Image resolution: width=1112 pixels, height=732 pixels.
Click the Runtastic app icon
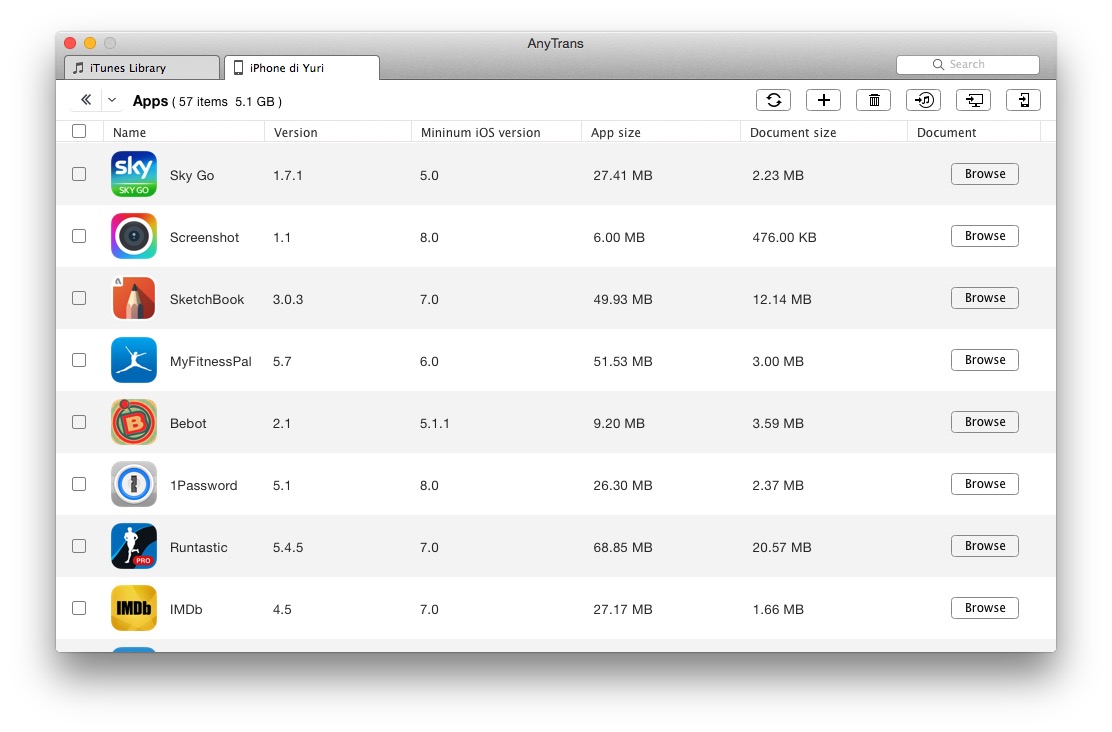point(133,546)
